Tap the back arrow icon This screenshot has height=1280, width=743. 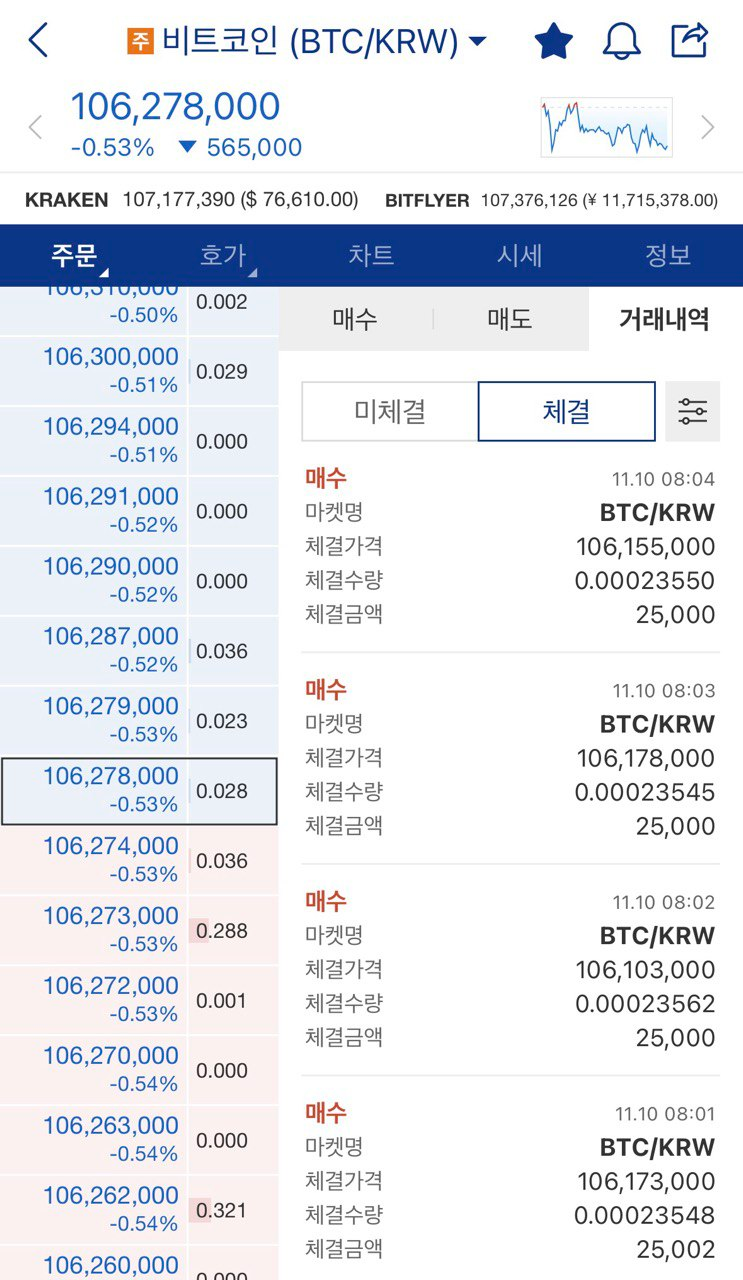coord(38,41)
